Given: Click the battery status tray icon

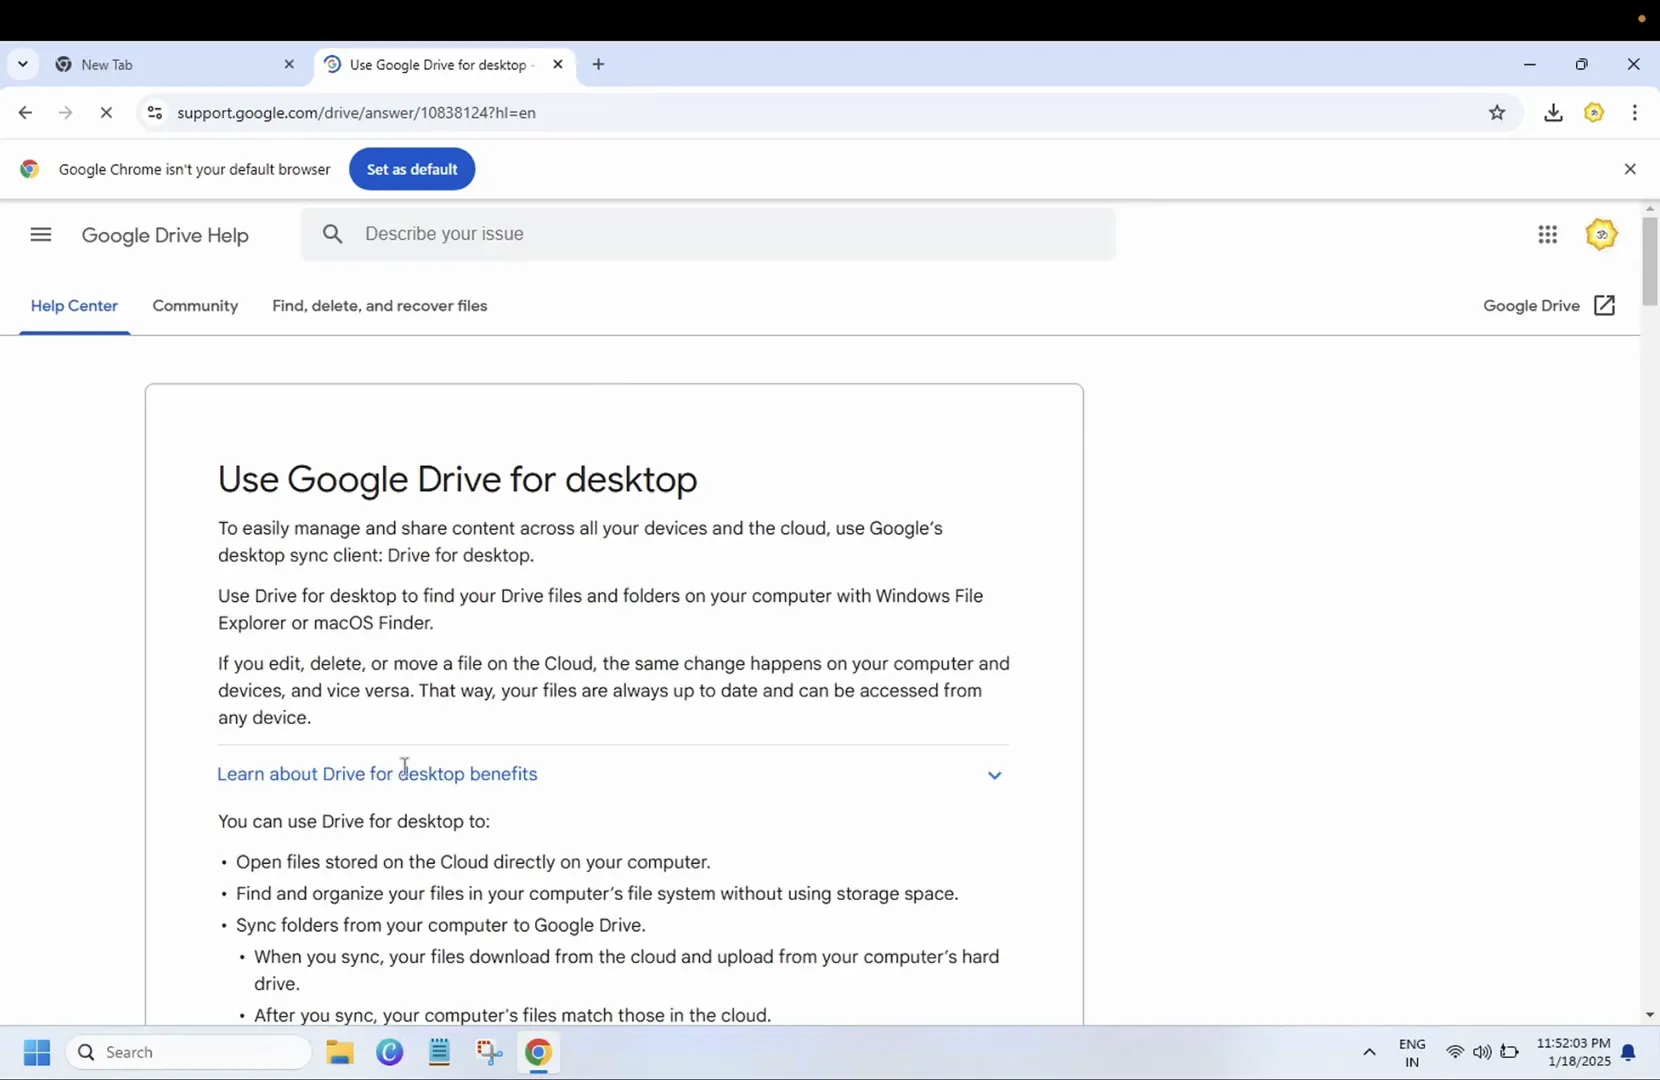Looking at the screenshot, I should click(x=1509, y=1052).
